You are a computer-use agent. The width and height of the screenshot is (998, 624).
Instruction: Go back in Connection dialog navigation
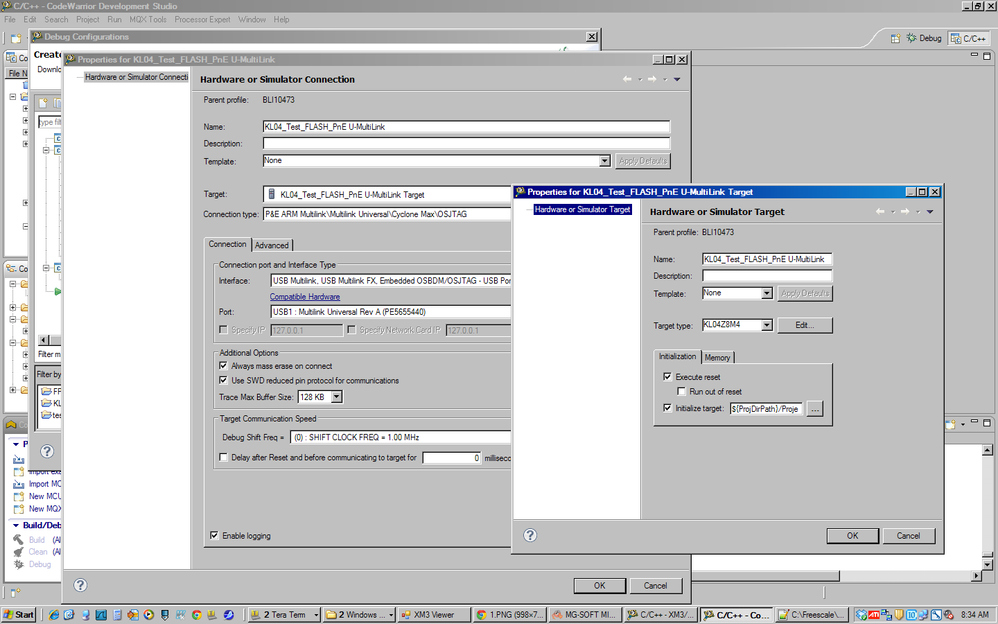pos(627,79)
